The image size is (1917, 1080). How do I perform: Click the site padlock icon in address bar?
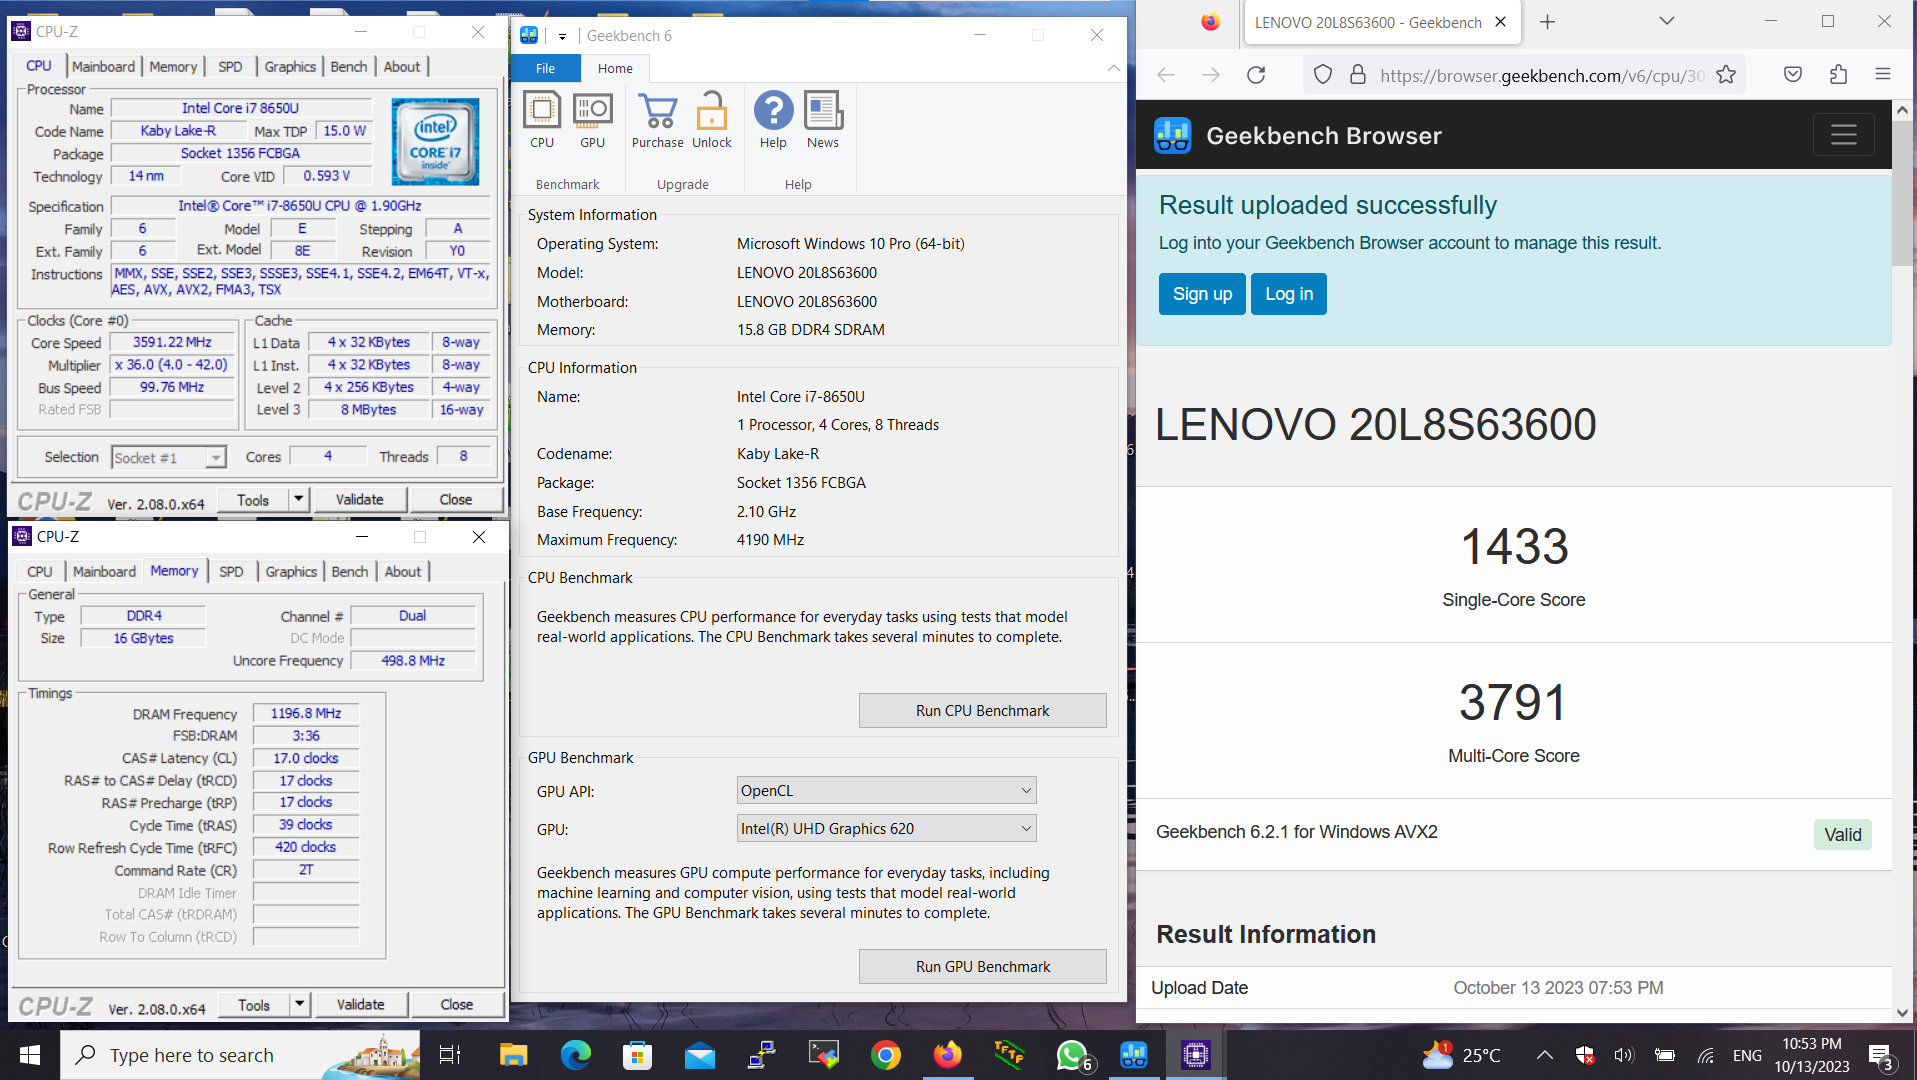click(x=1358, y=75)
